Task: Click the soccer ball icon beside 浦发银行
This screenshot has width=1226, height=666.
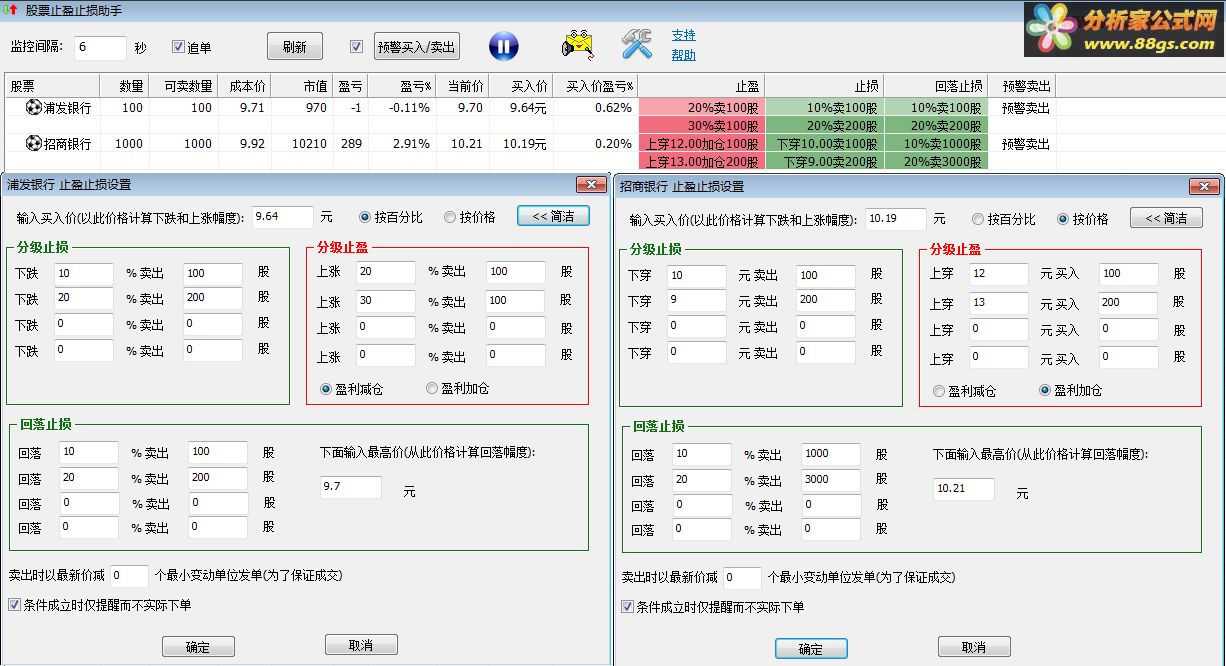Action: (x=33, y=108)
